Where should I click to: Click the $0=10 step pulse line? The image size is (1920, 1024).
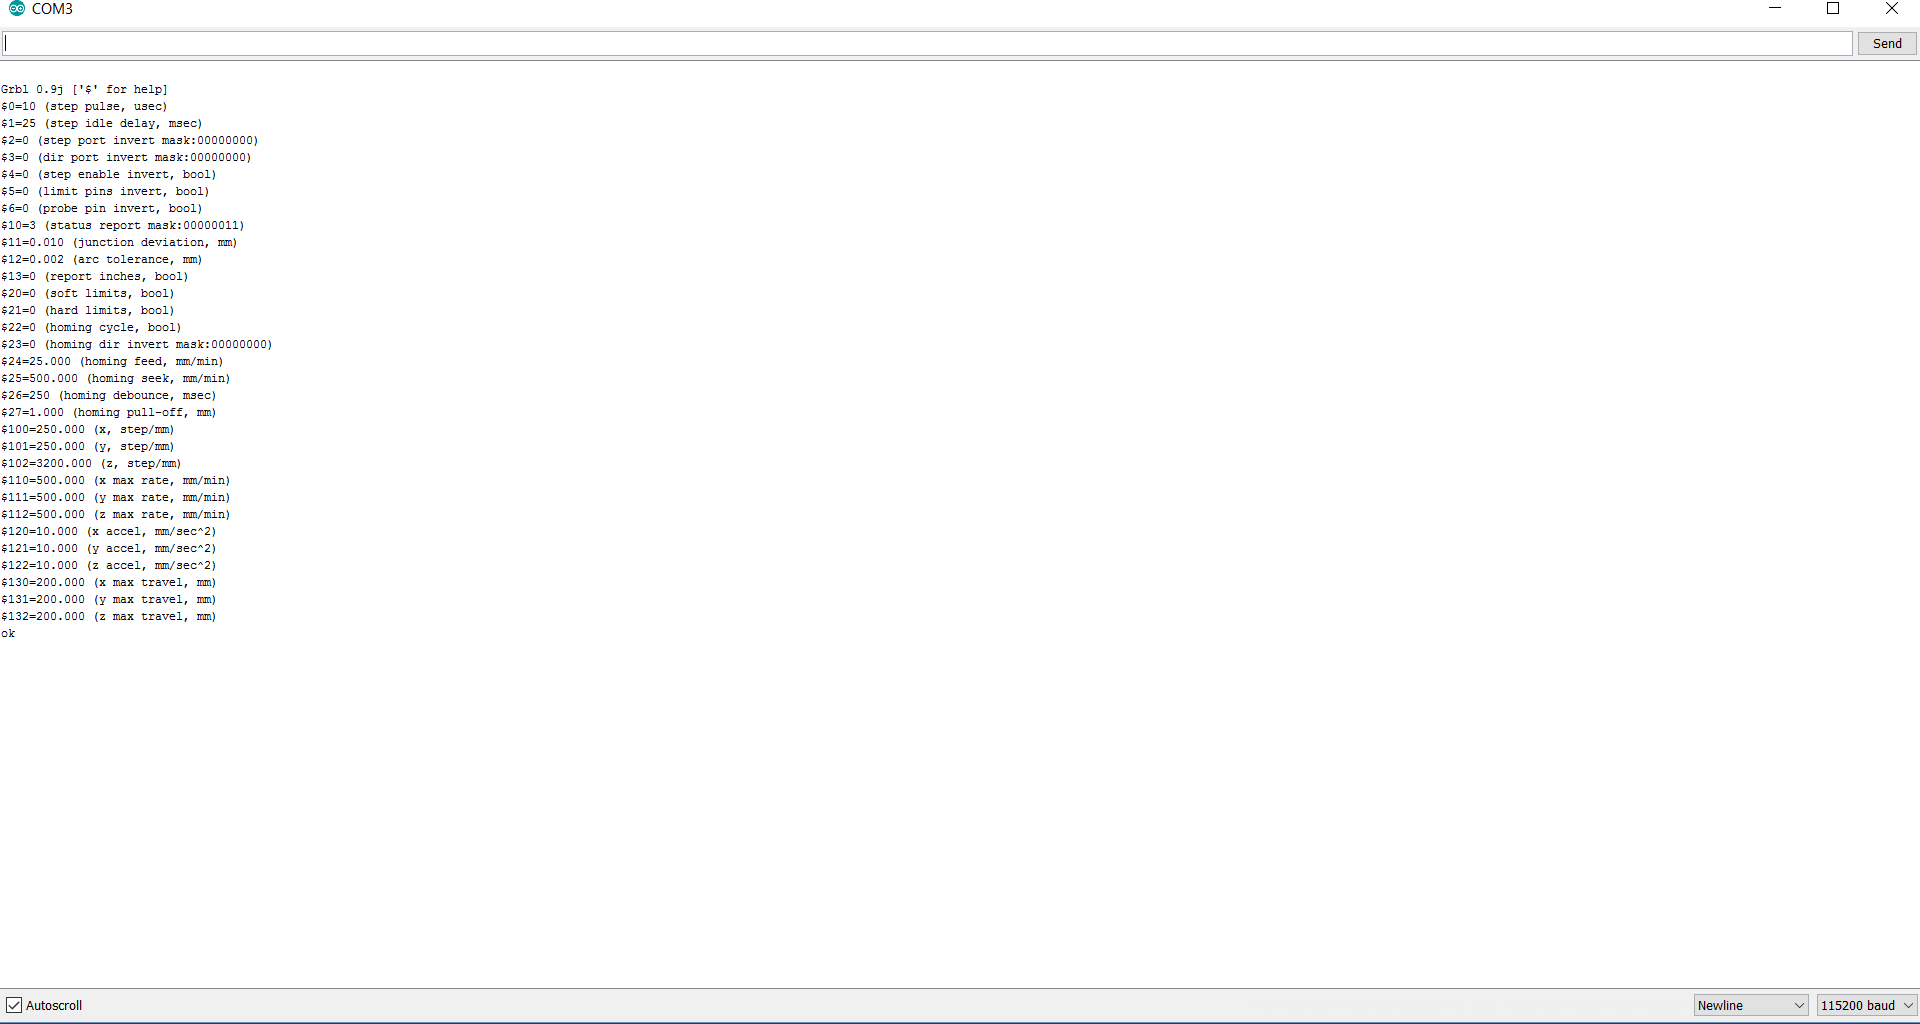pos(85,107)
